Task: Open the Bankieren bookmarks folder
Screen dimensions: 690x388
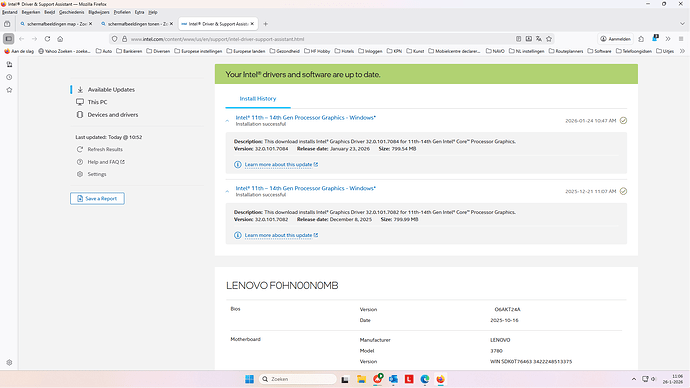Action: [x=129, y=51]
